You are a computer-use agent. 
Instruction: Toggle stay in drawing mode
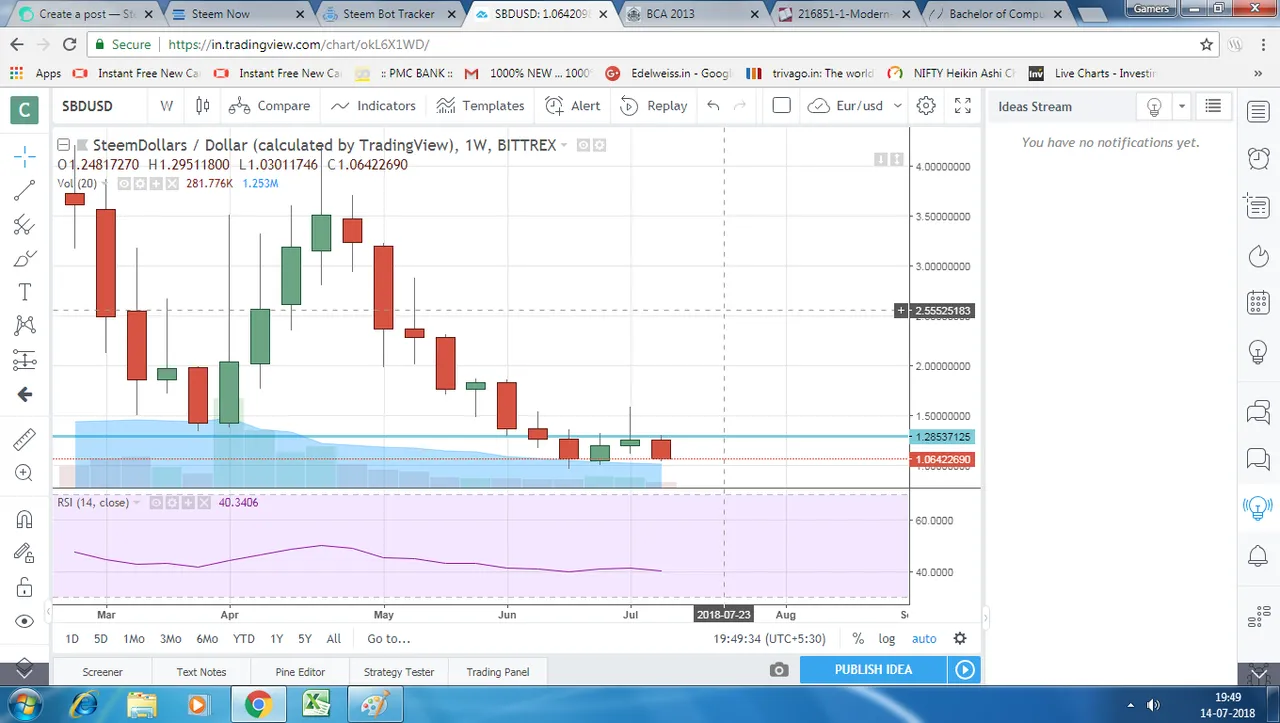(24, 553)
